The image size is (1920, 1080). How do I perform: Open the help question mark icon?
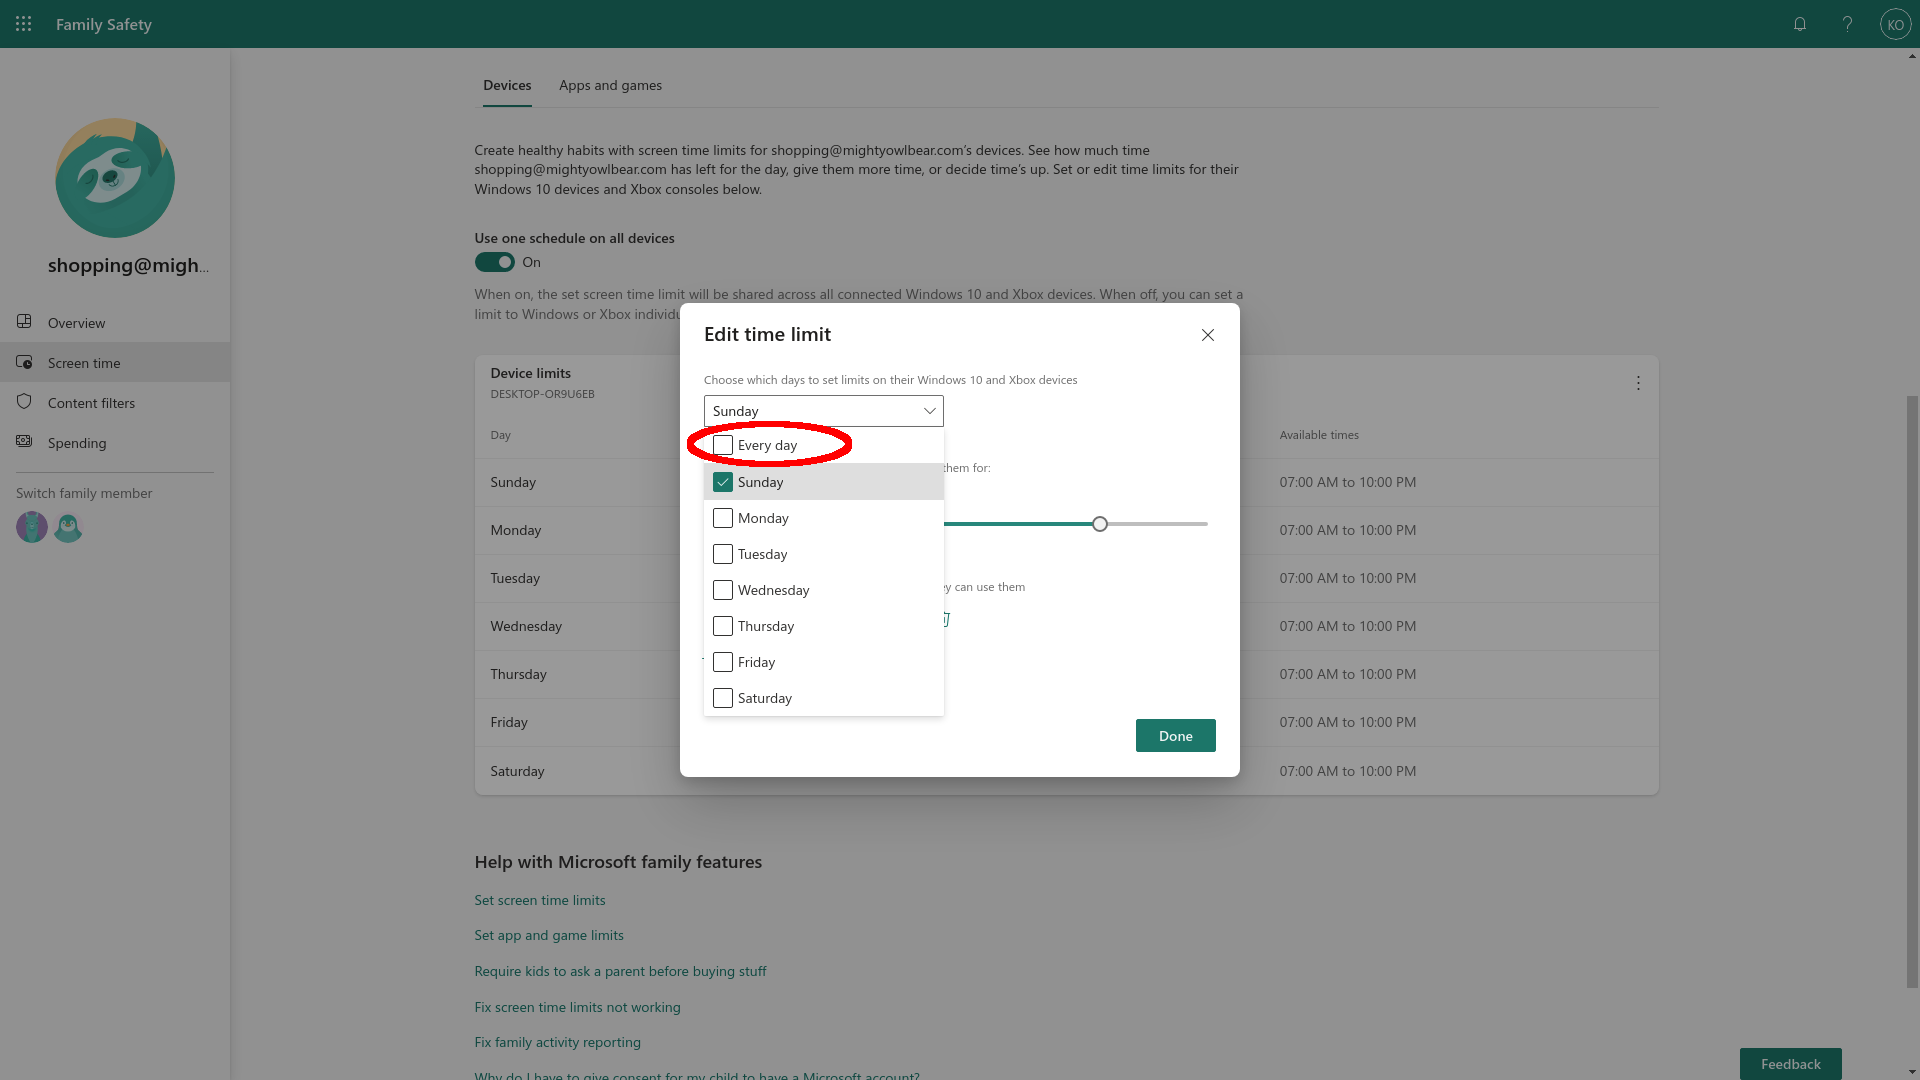tap(1848, 24)
